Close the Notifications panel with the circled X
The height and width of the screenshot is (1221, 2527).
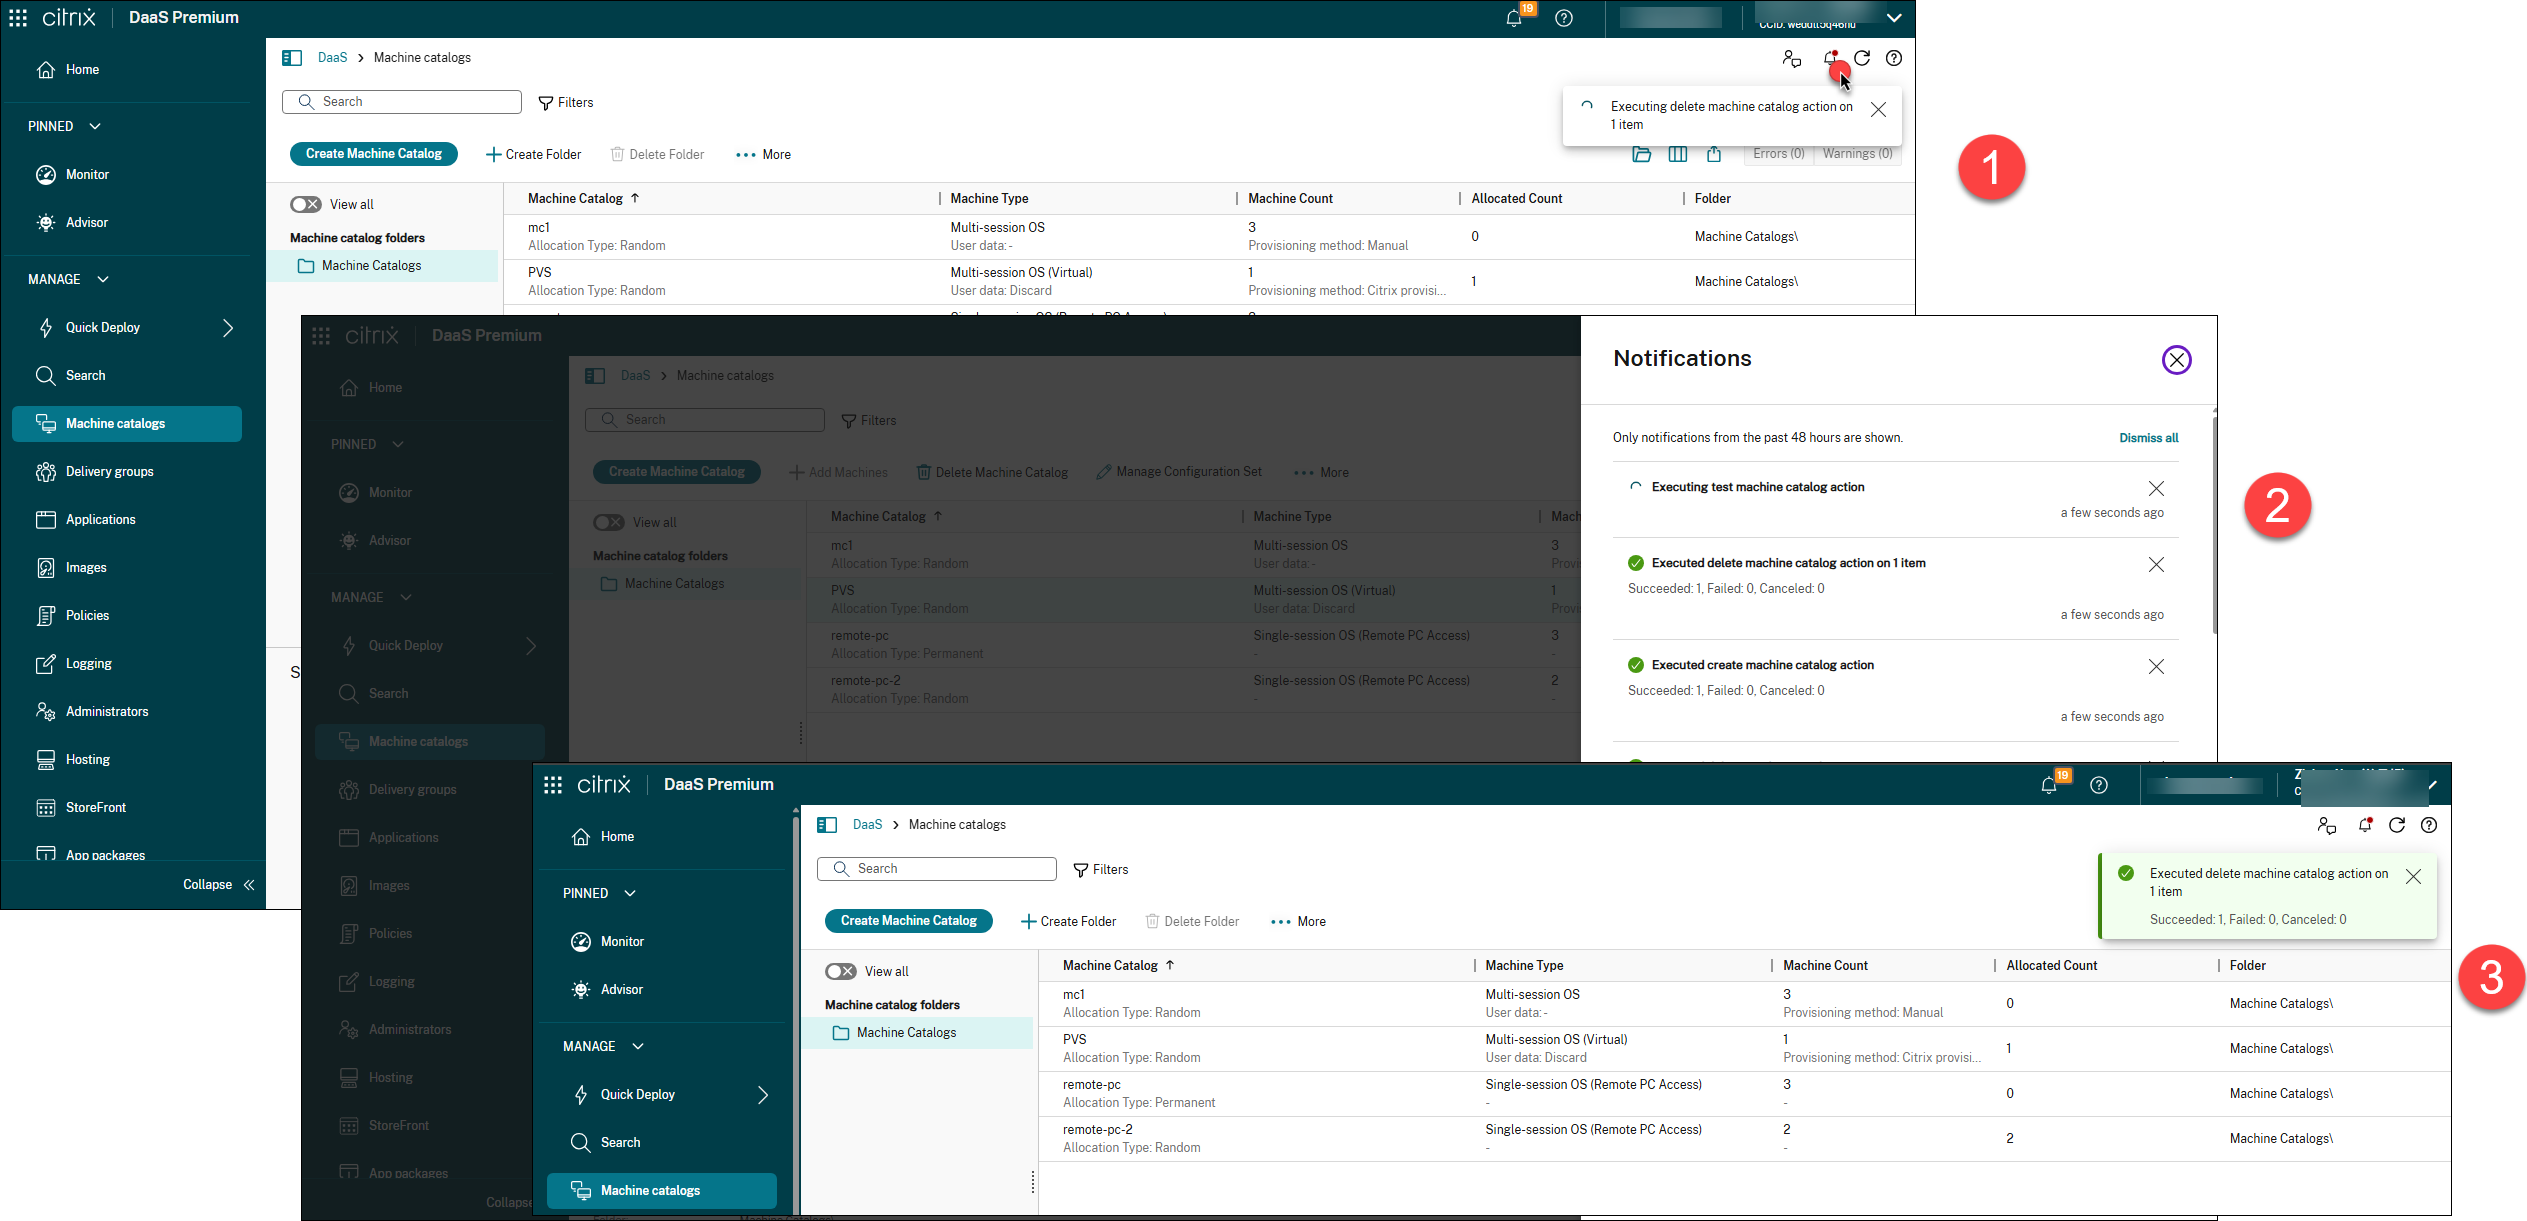2177,360
